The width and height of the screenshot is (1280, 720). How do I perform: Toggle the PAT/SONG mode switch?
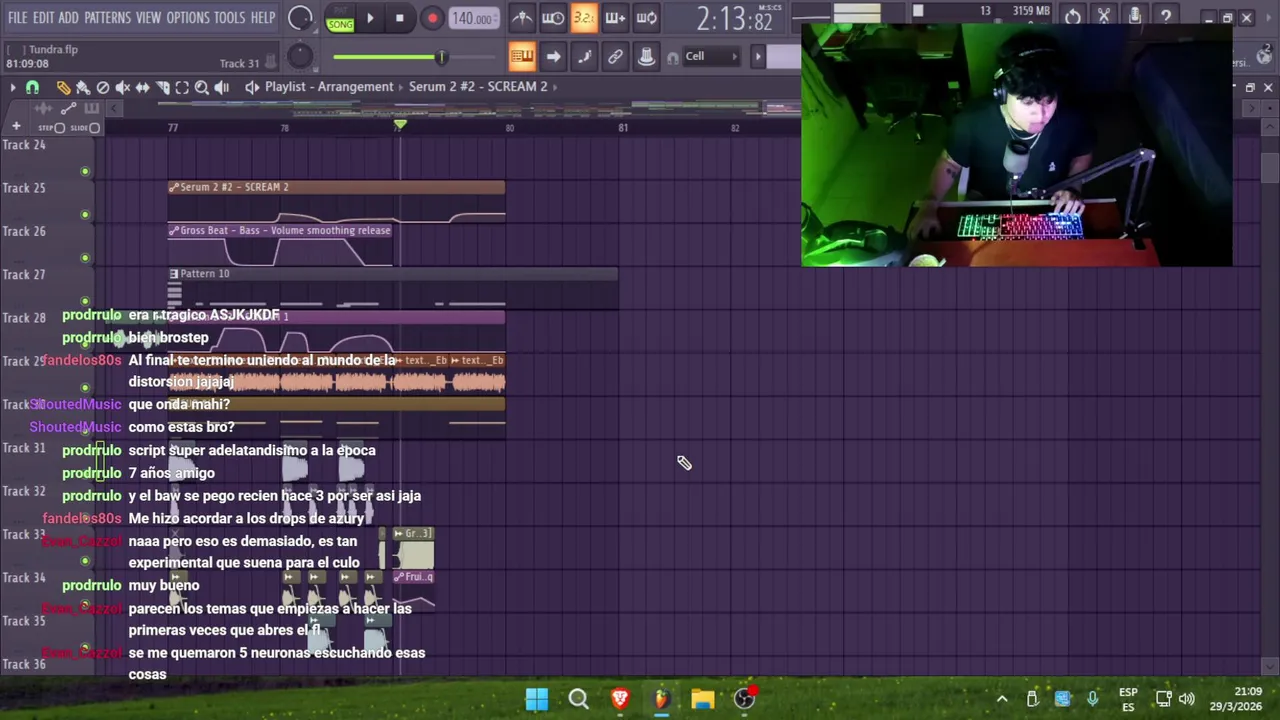340,18
